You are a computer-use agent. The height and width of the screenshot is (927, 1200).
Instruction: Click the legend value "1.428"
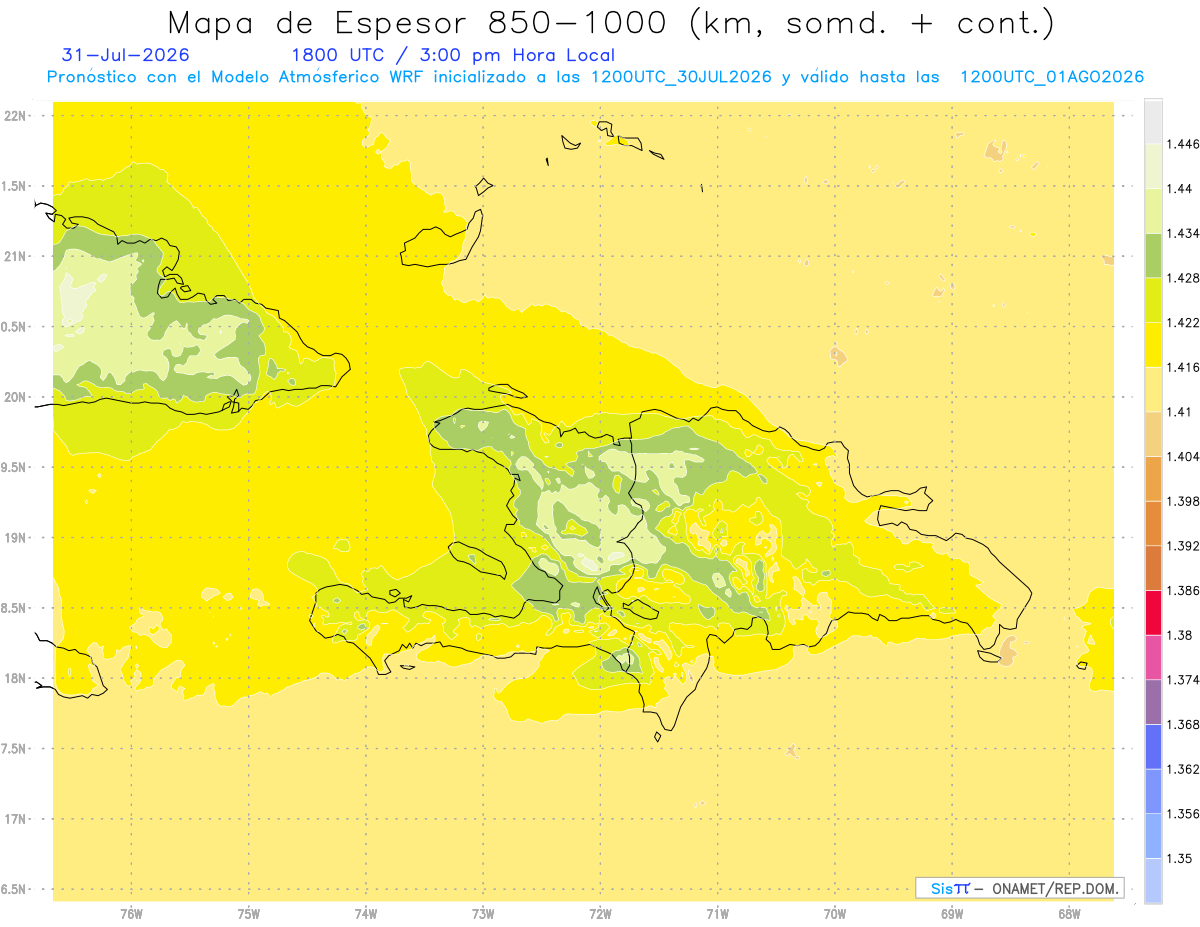pos(1184,278)
